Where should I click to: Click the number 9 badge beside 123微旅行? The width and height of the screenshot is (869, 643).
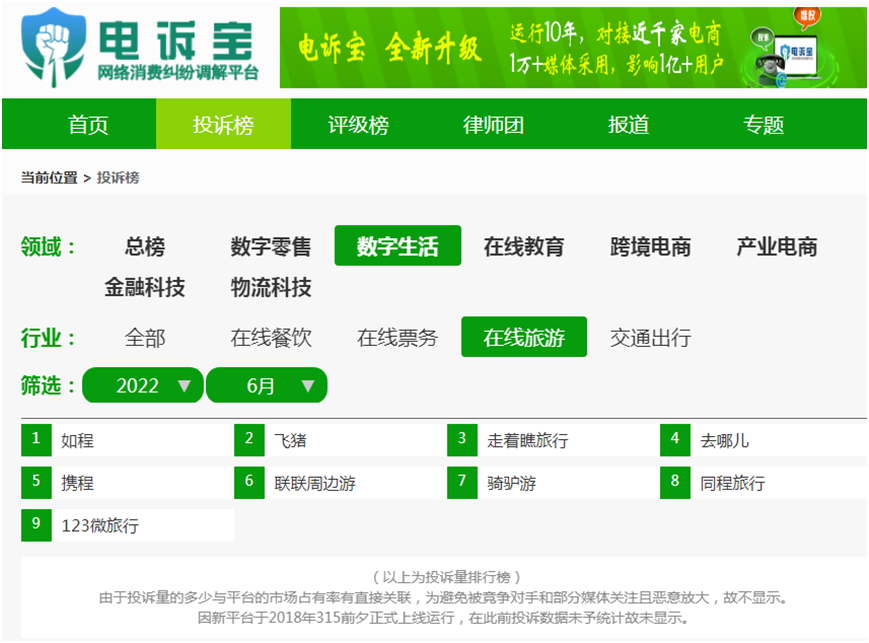36,524
